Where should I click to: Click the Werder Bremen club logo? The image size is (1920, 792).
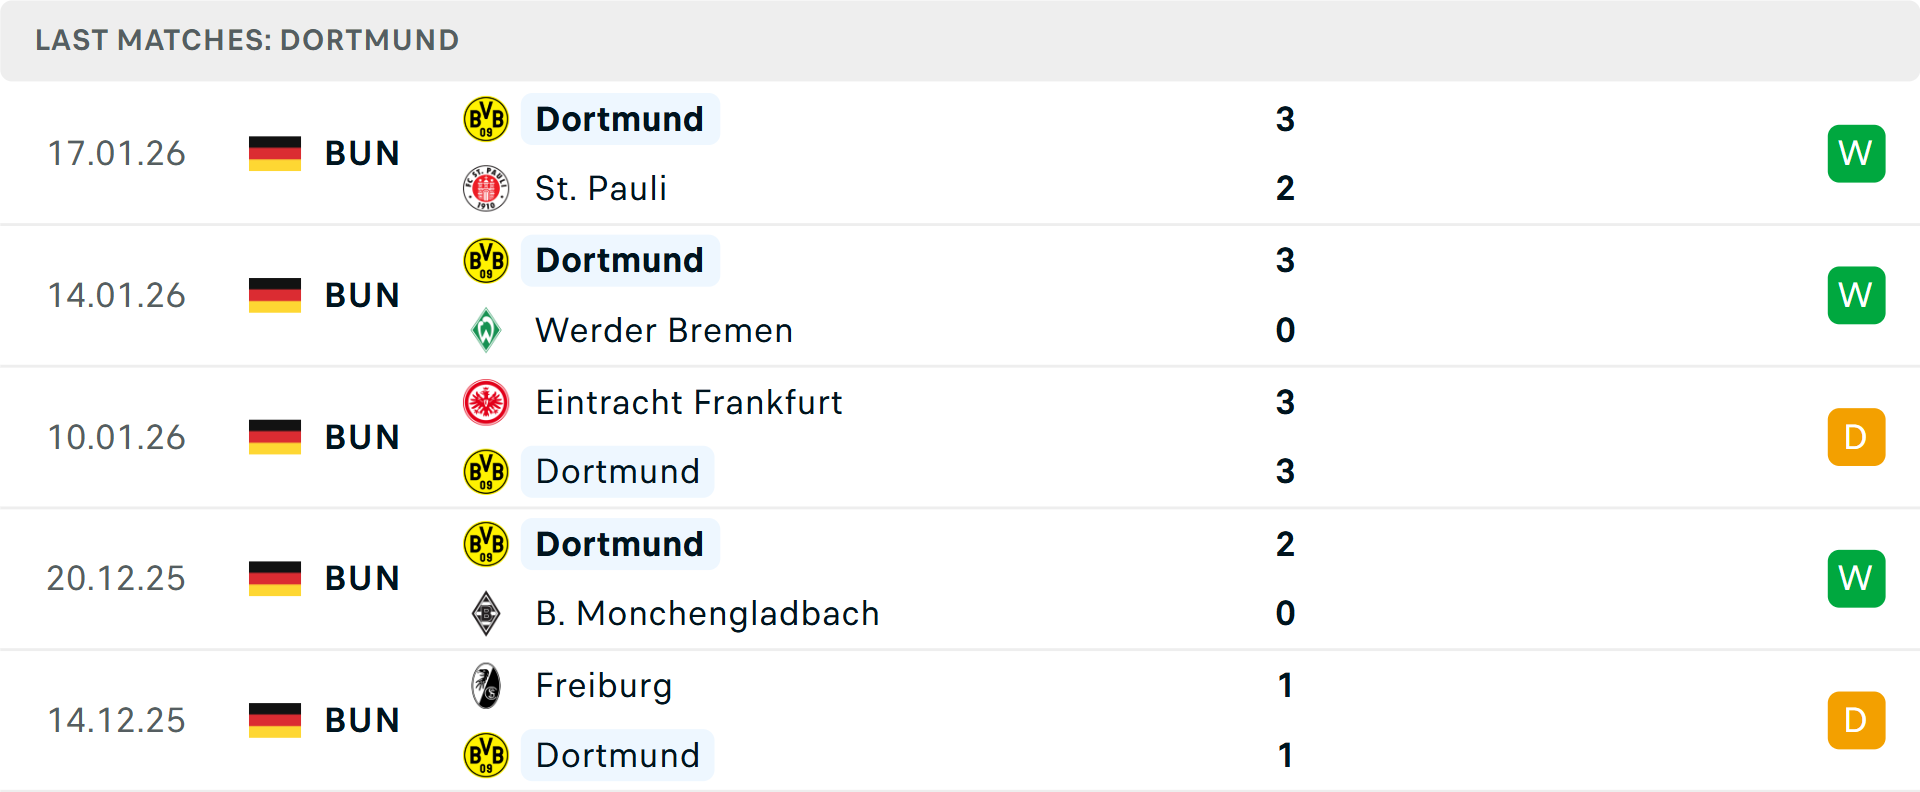486,330
